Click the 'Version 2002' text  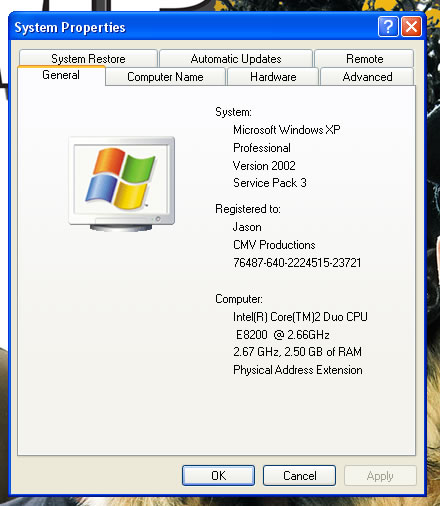point(264,165)
